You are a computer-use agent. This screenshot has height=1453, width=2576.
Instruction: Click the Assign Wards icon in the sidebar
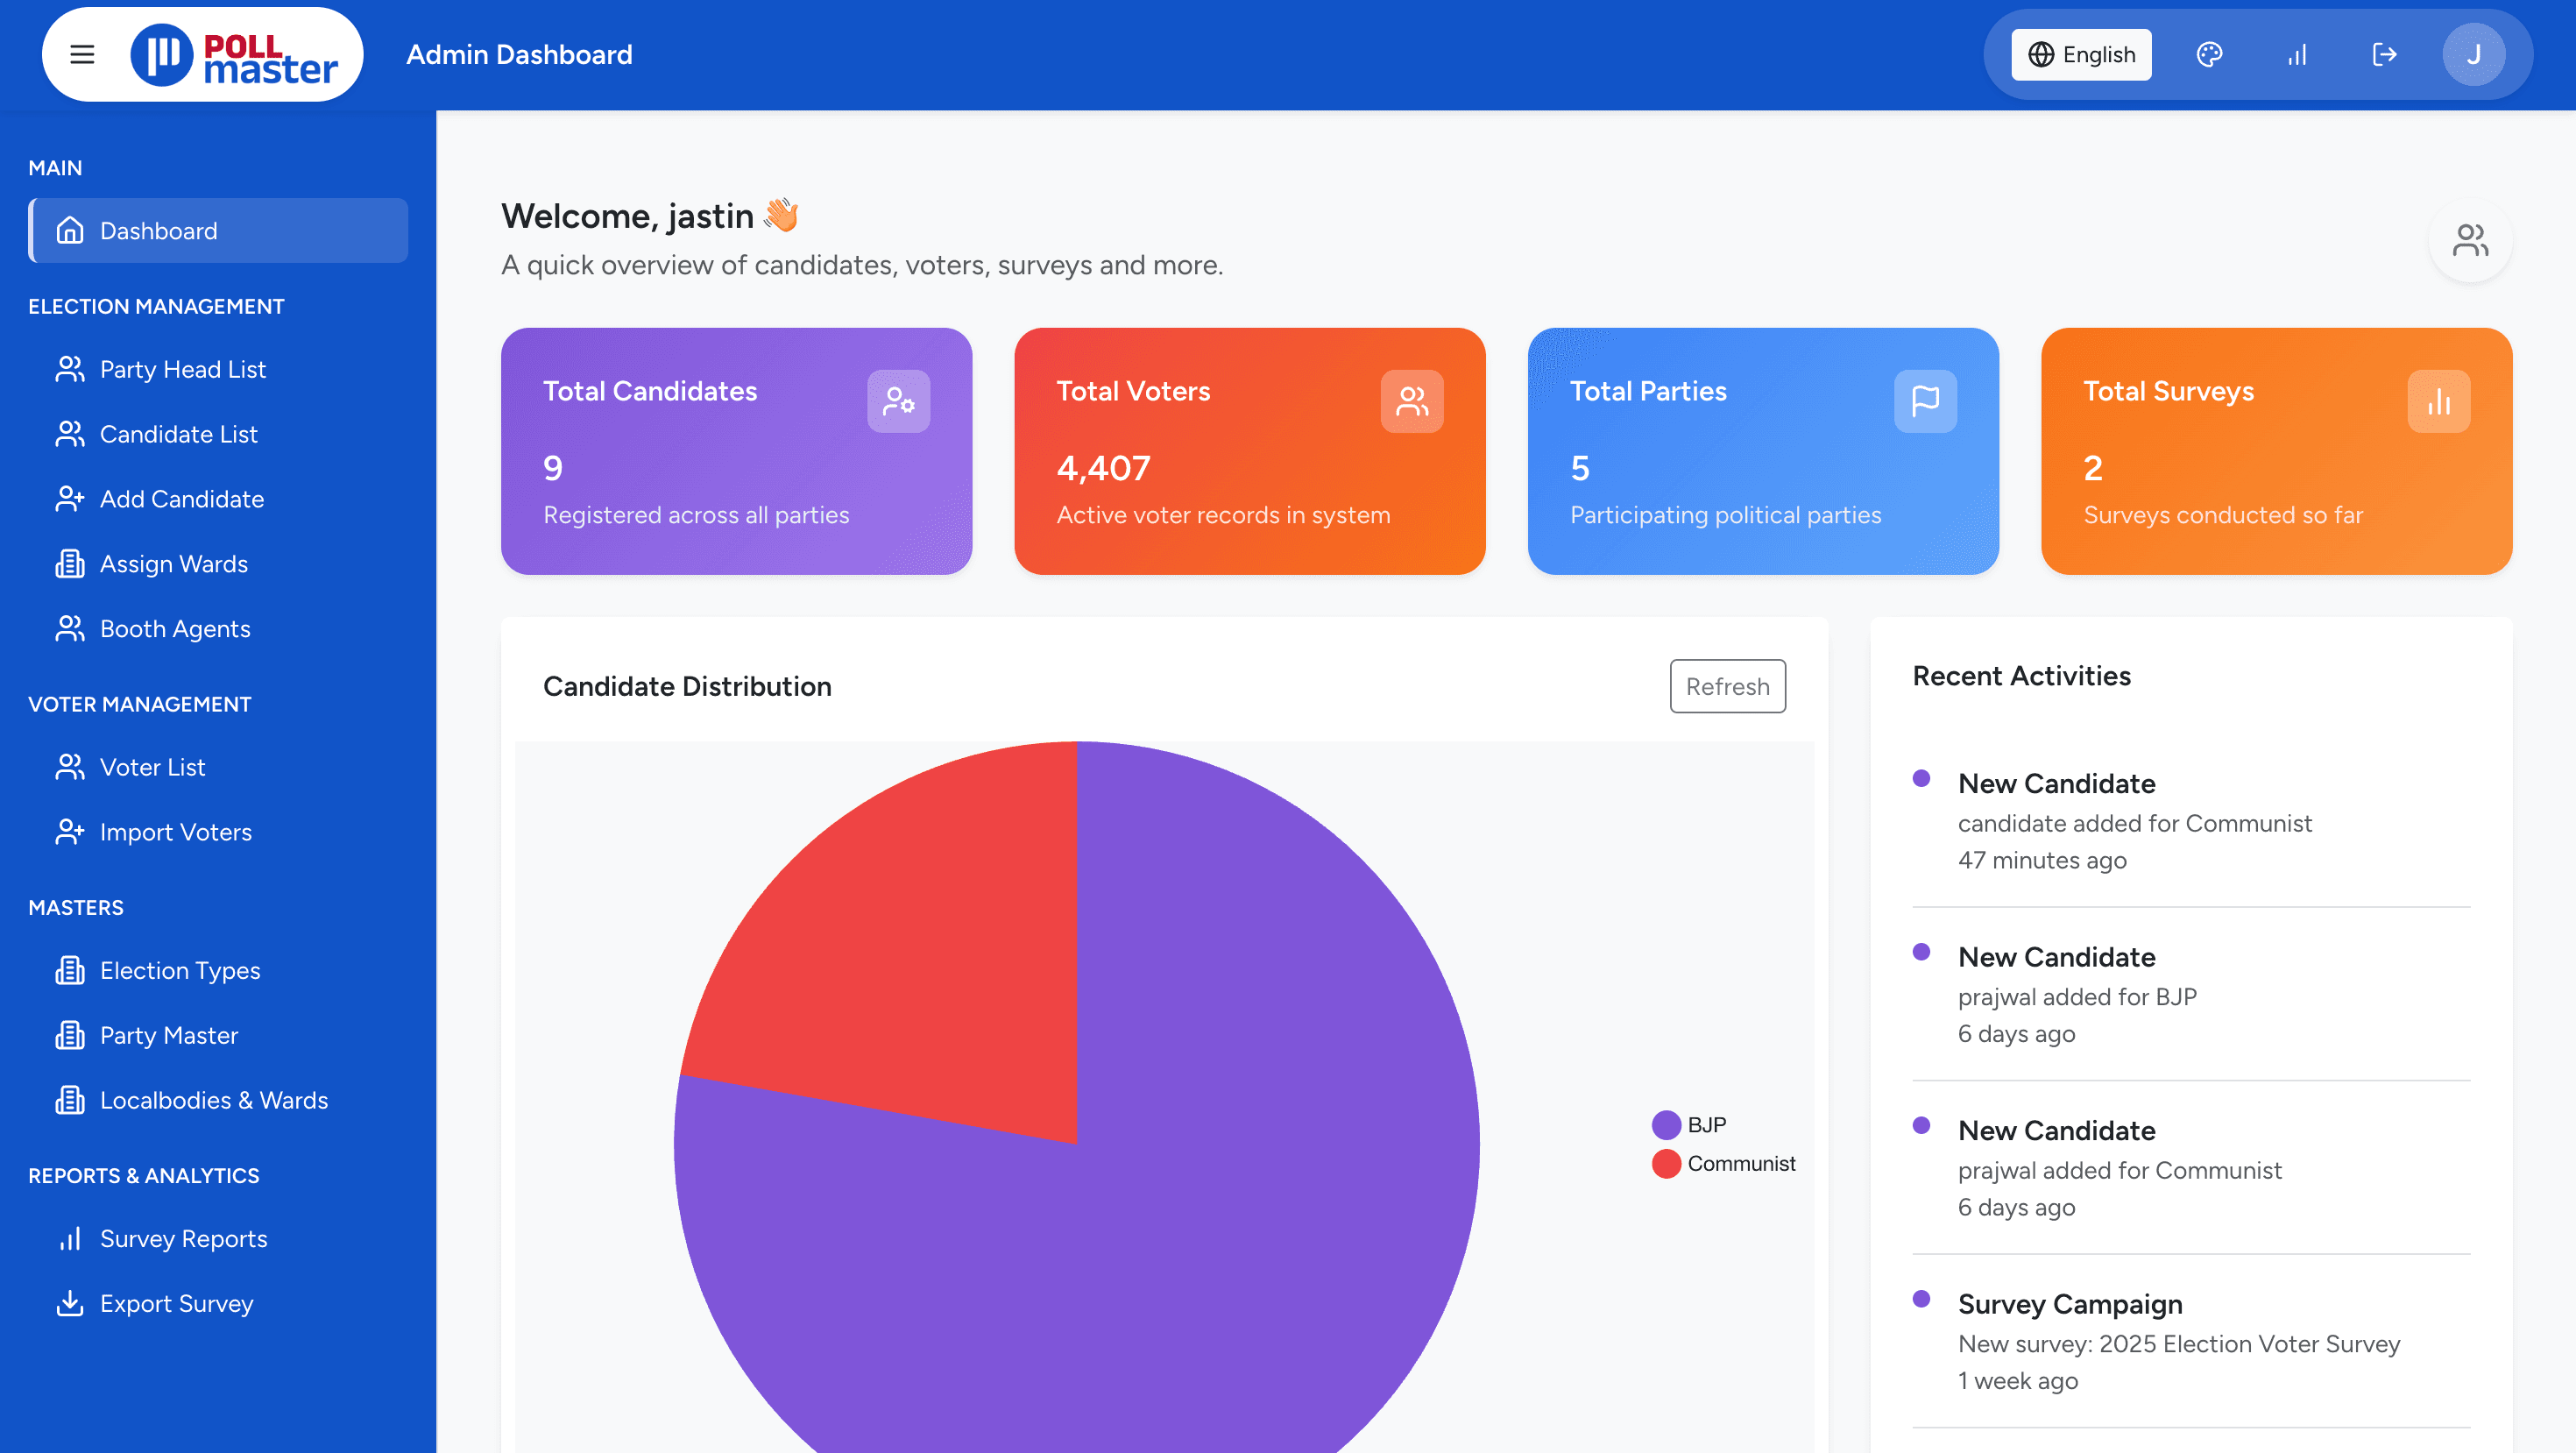pos(69,563)
